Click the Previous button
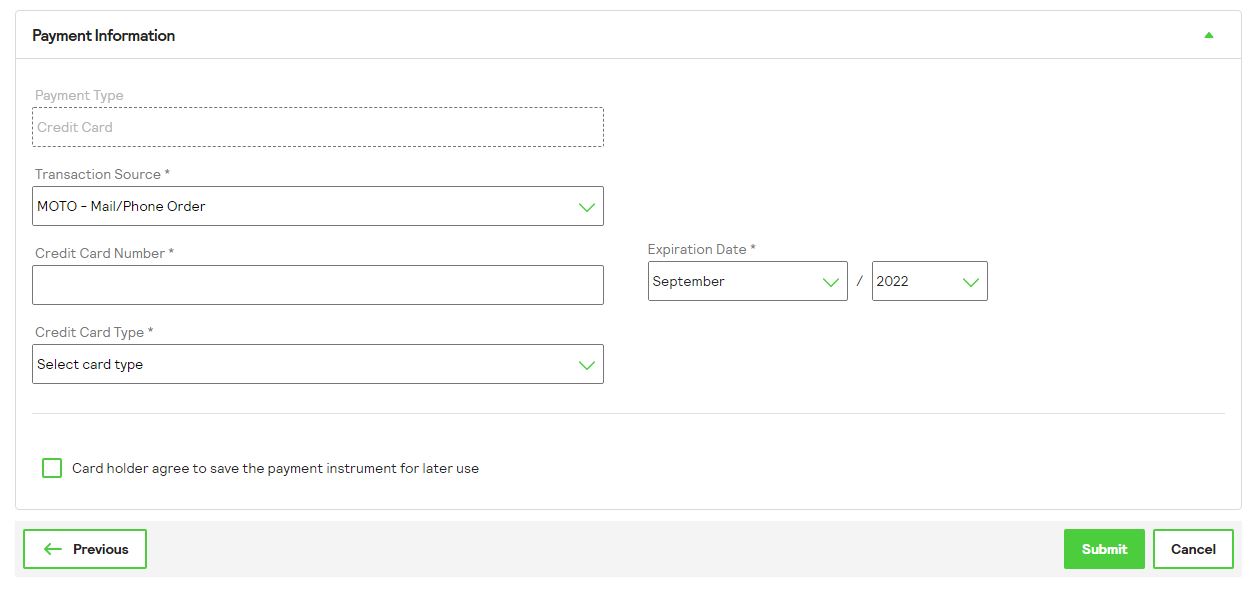Image resolution: width=1251 pixels, height=602 pixels. [85, 548]
